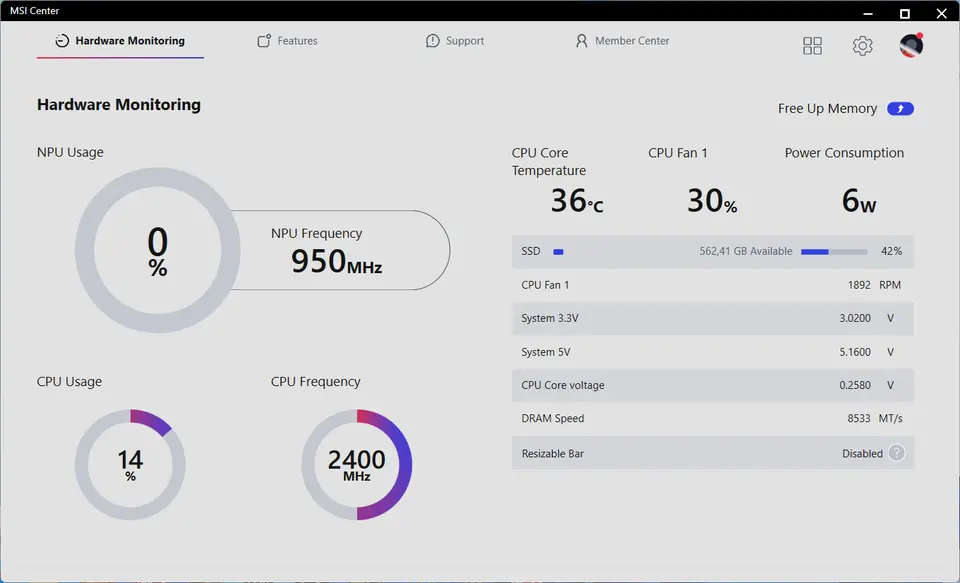Close the MSI Center window
The width and height of the screenshot is (960, 583).
click(942, 13)
